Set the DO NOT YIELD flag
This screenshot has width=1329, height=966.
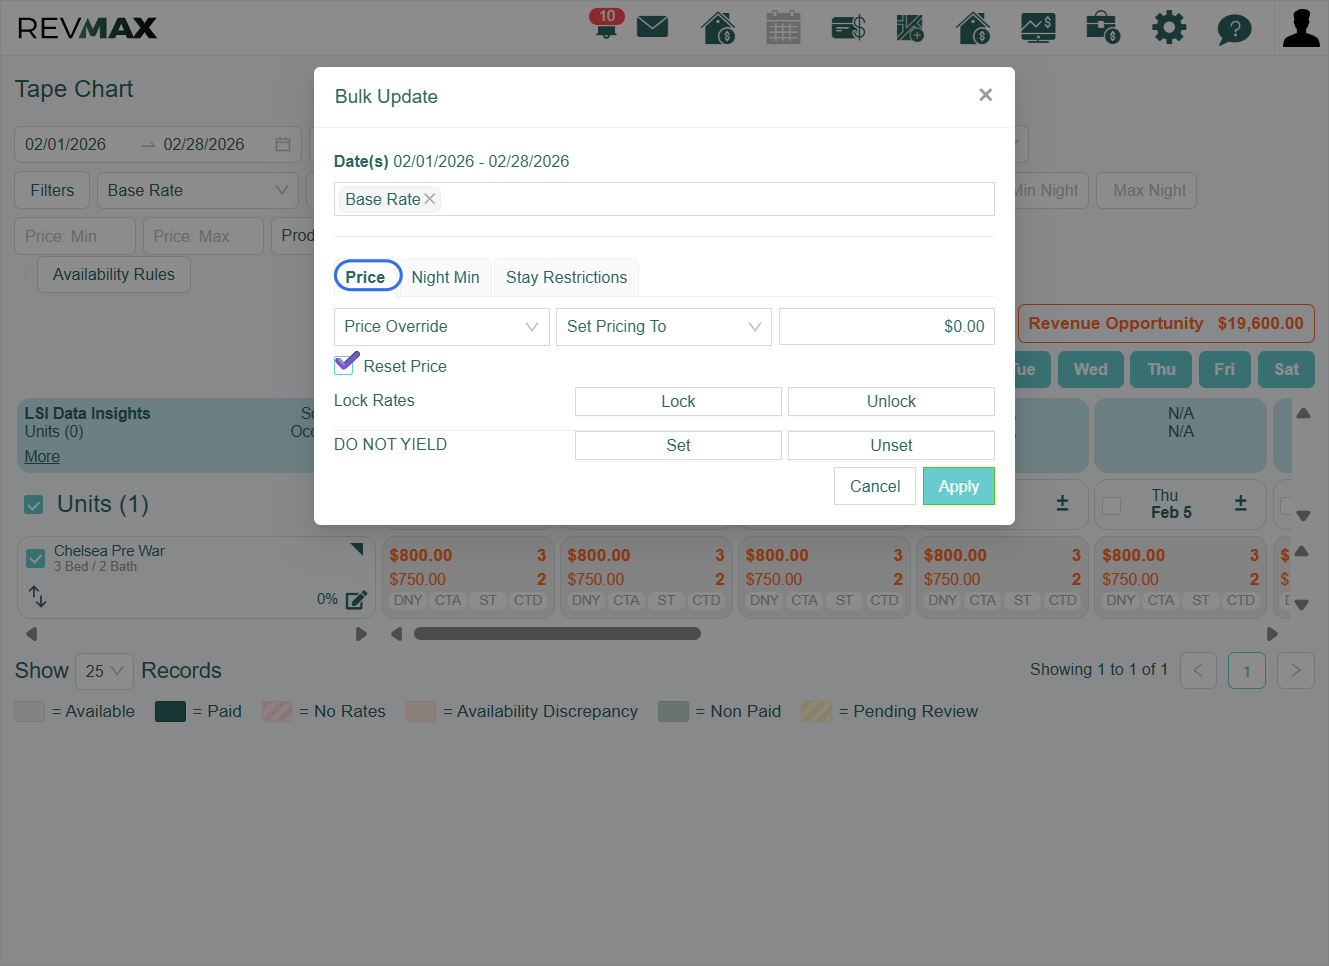pos(678,445)
